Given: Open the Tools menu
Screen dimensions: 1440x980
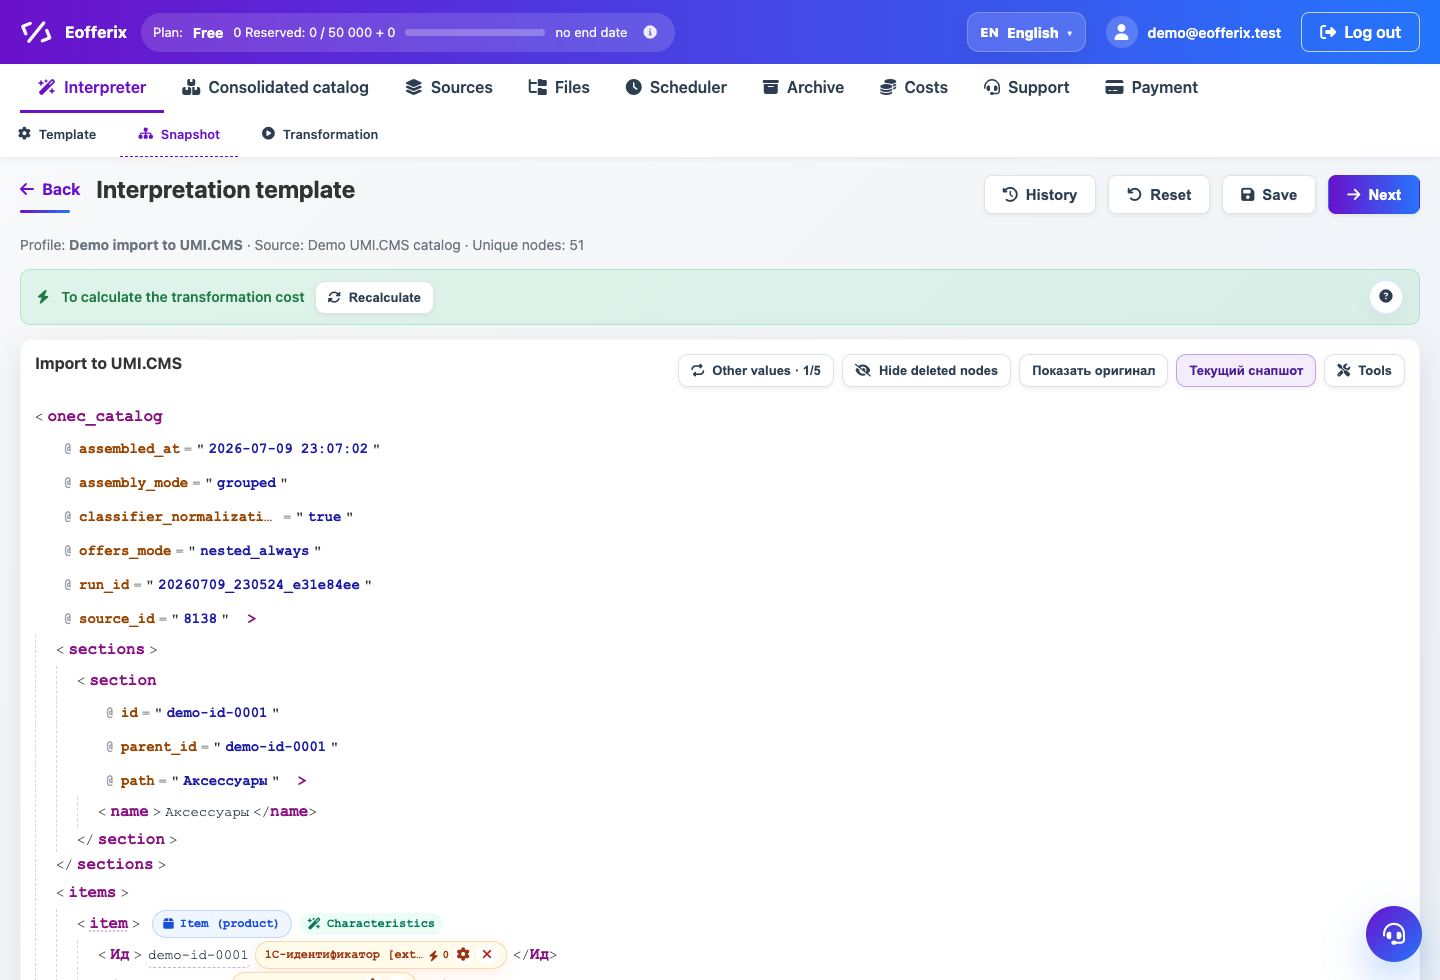Looking at the screenshot, I should pyautogui.click(x=1364, y=371).
